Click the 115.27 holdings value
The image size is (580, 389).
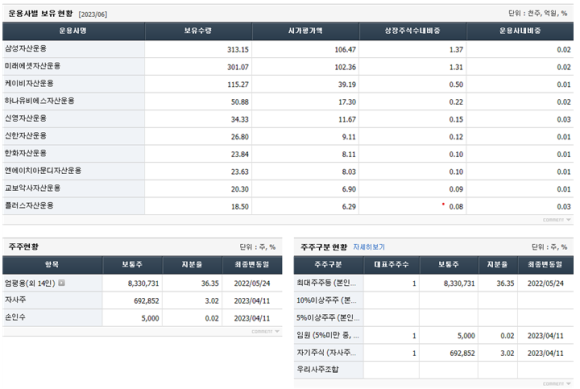(238, 84)
